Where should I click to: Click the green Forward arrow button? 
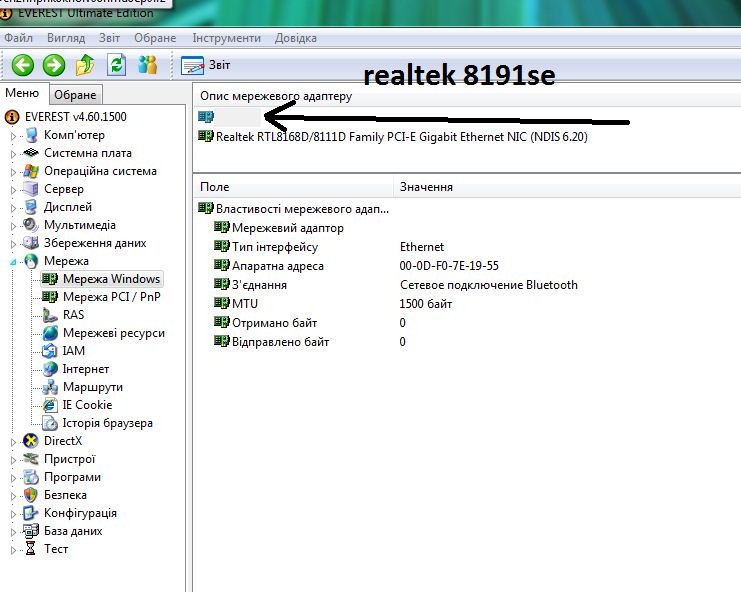[x=54, y=65]
